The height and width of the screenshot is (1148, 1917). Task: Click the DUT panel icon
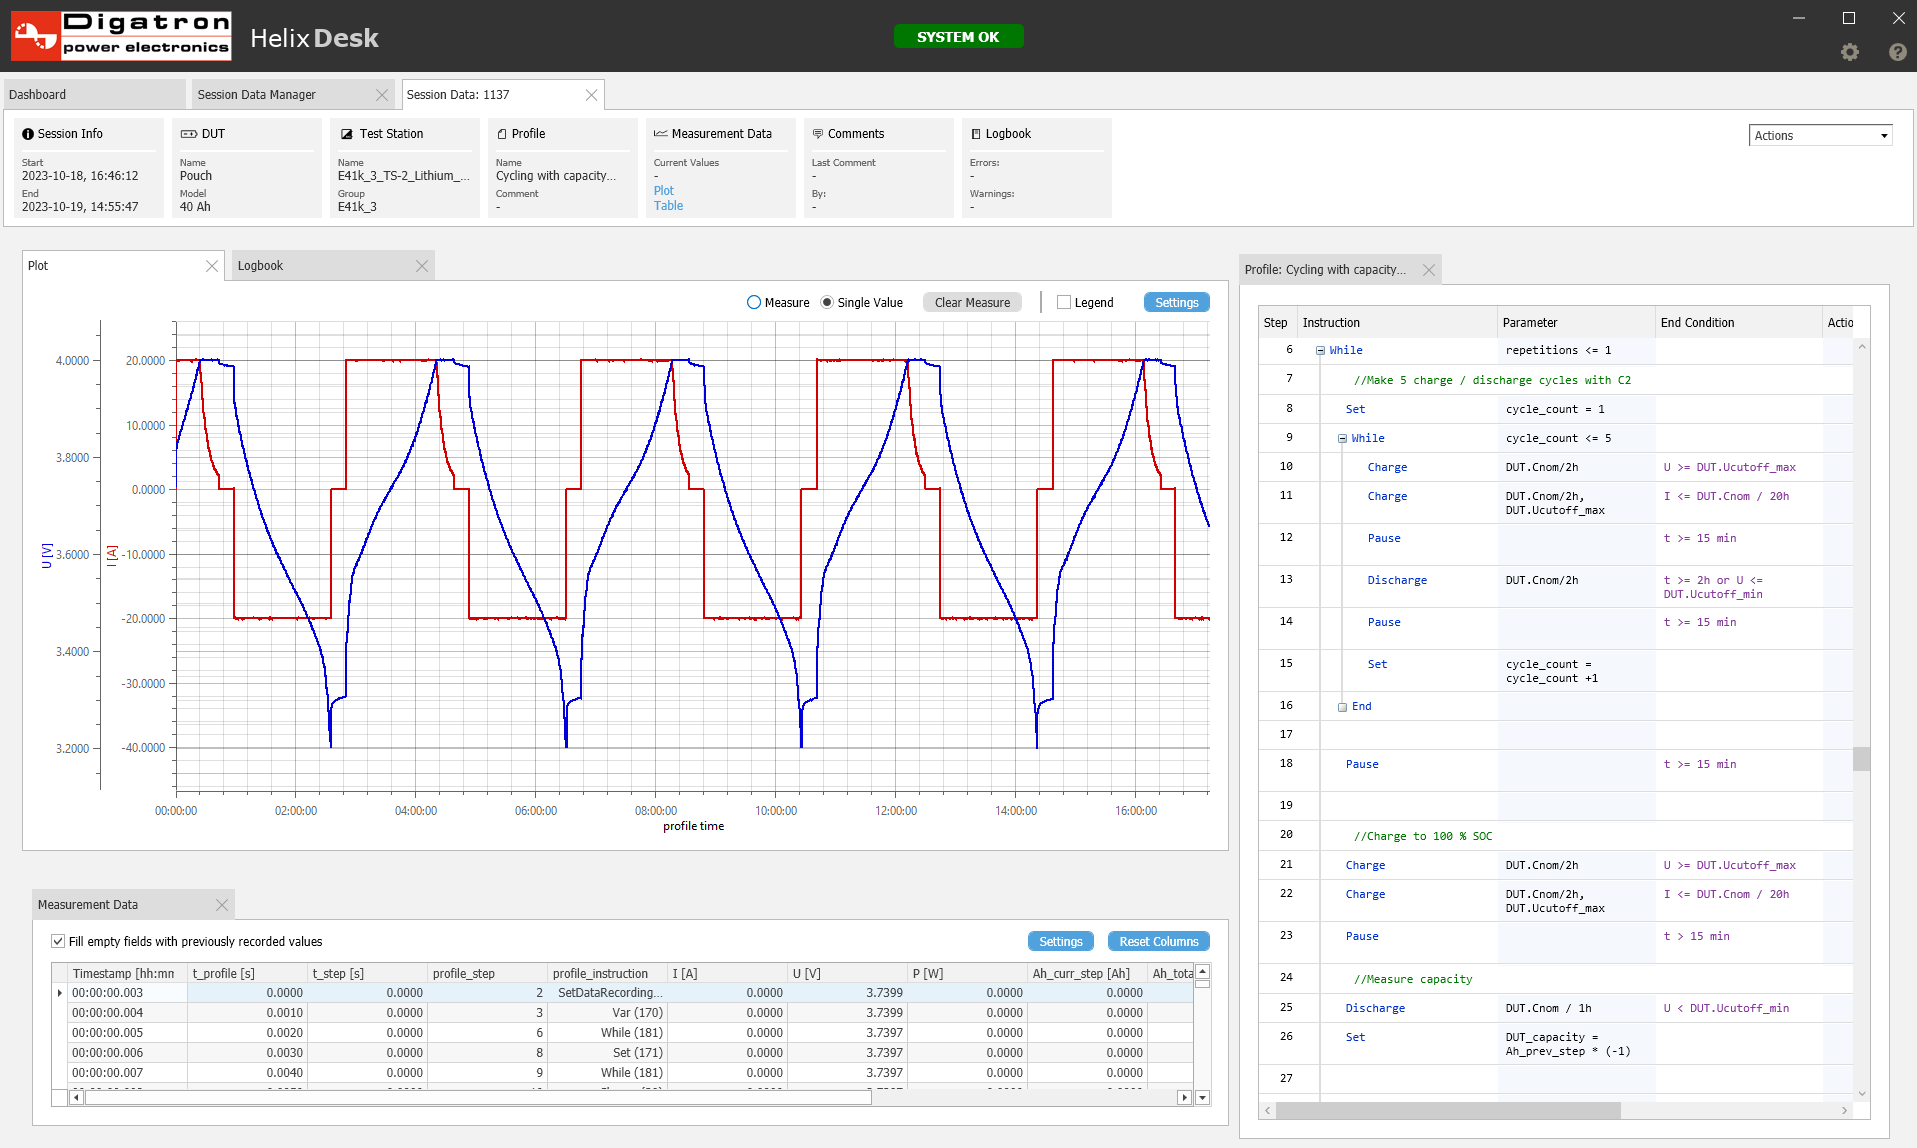188,134
